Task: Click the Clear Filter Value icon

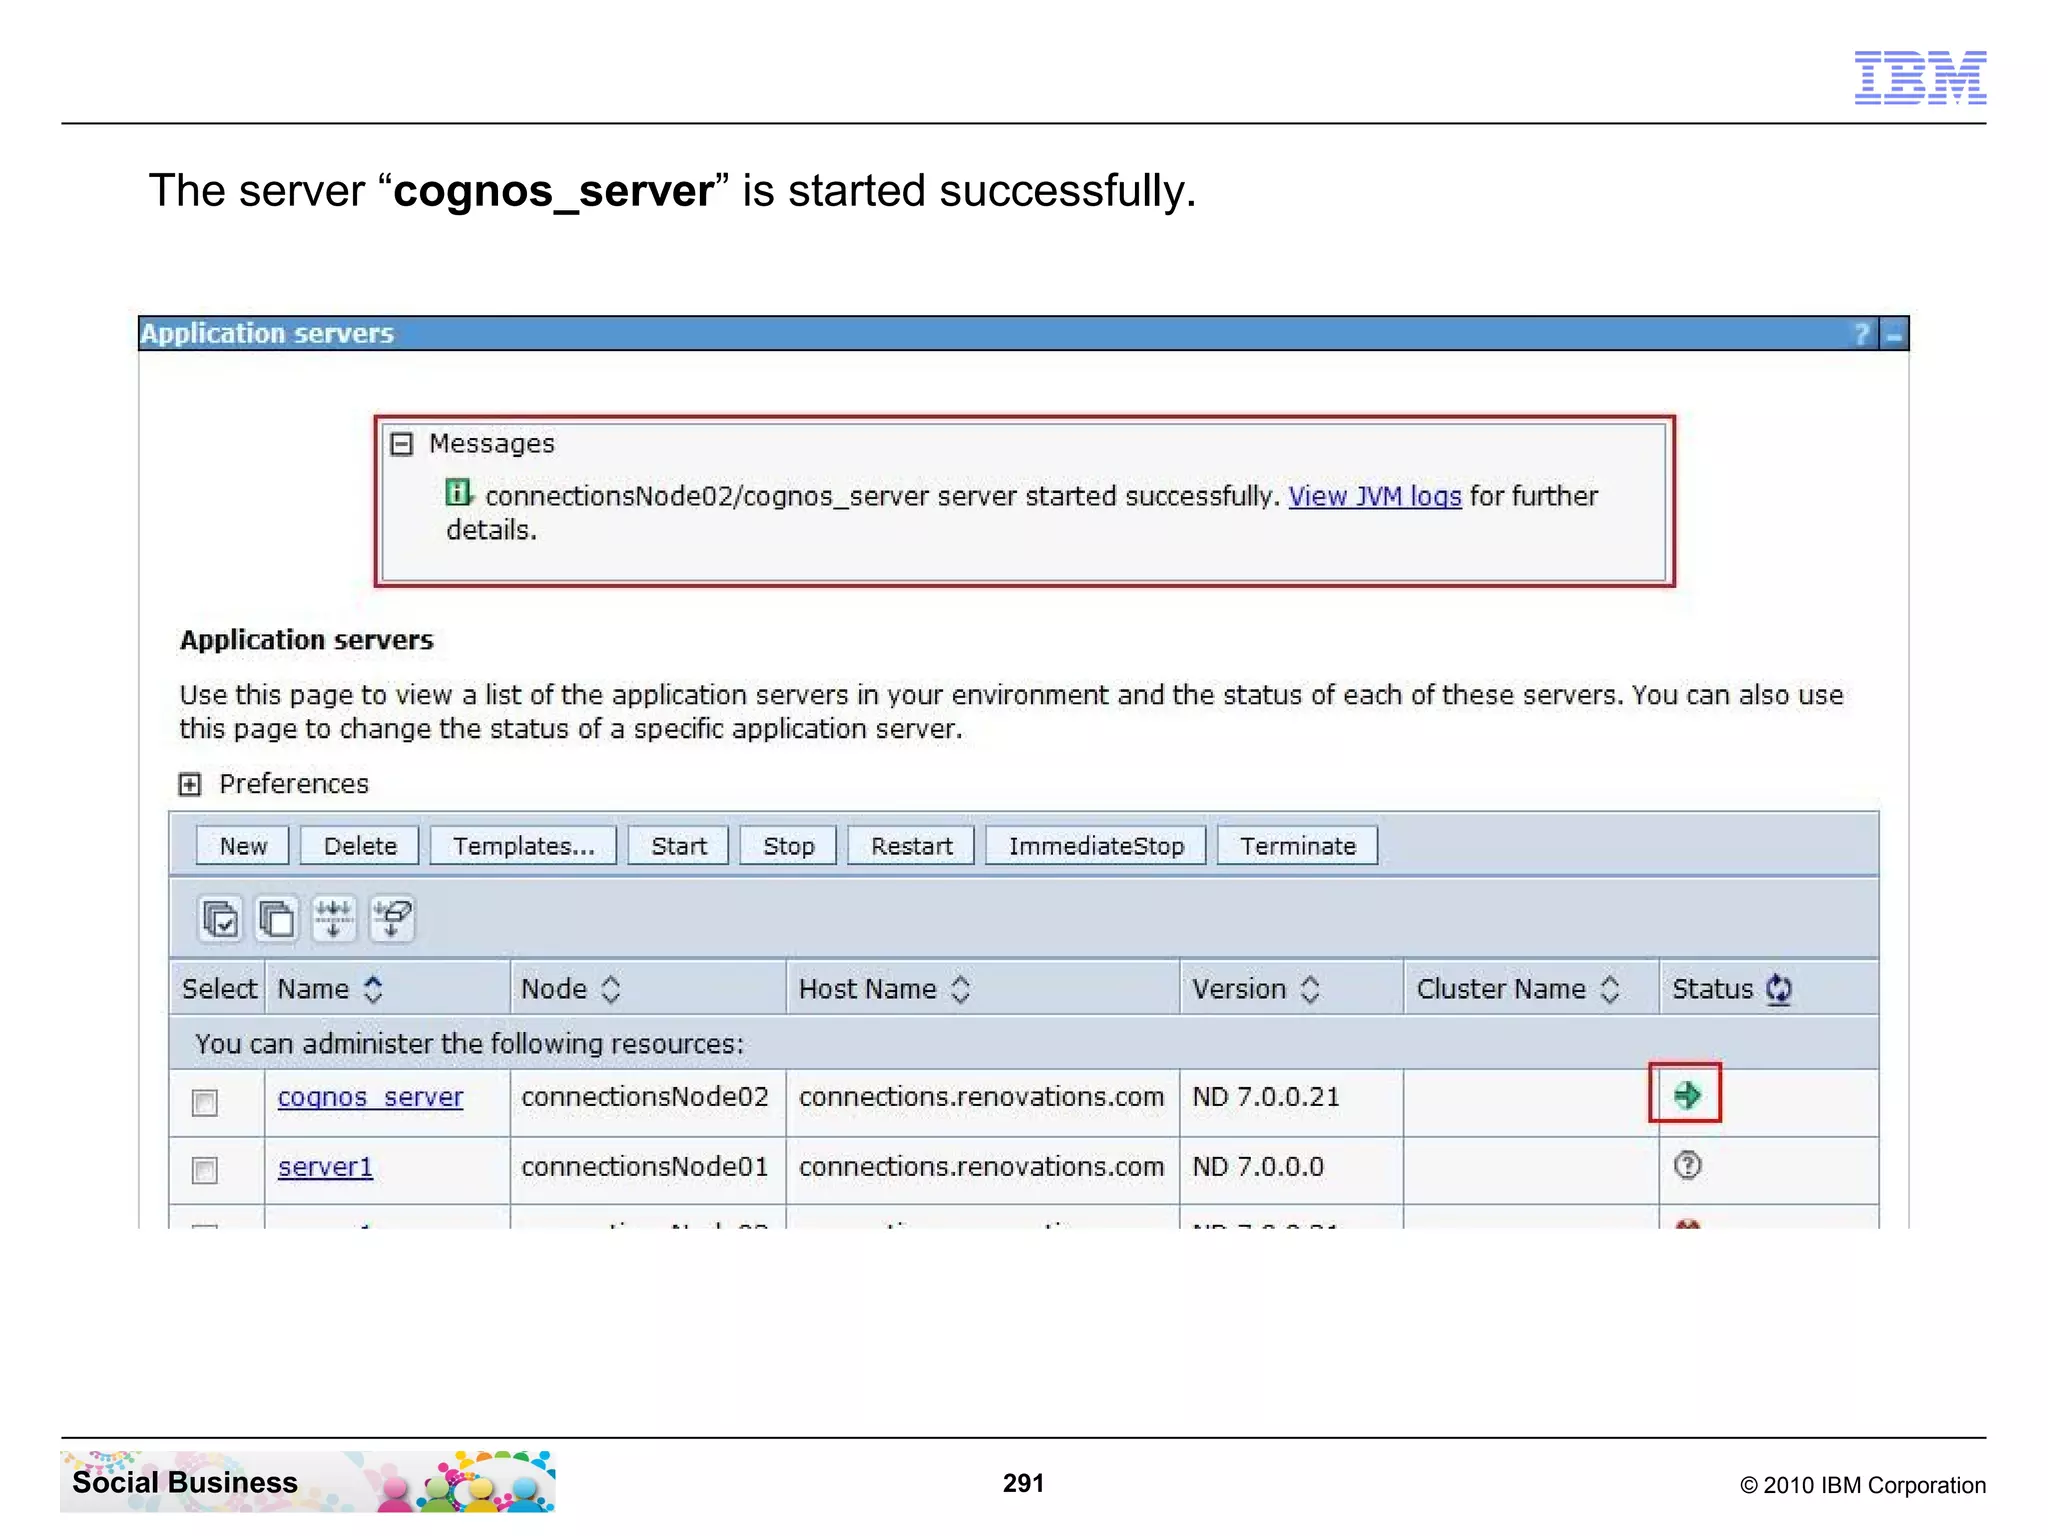Action: coord(392,918)
